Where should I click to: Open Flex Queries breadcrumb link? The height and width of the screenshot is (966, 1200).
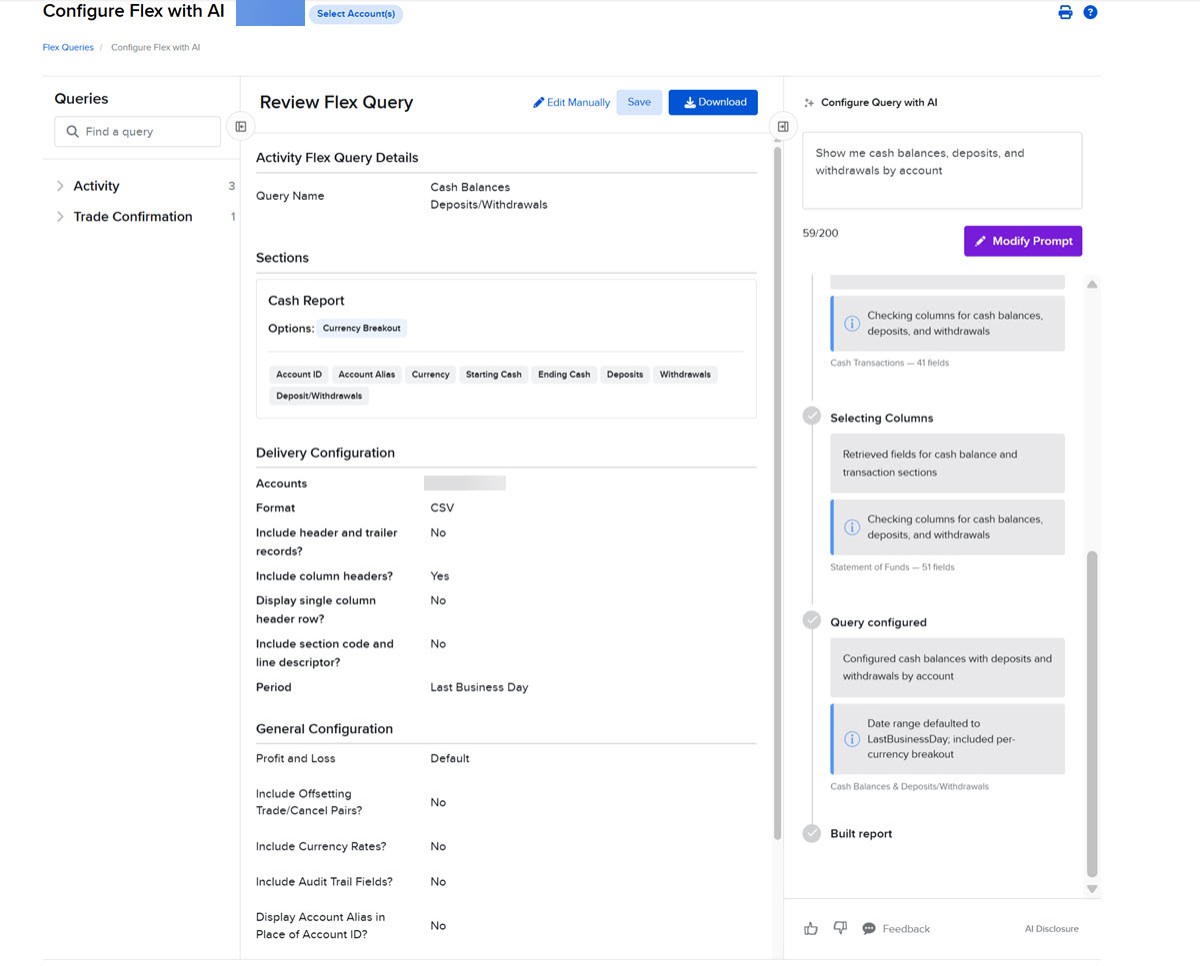click(68, 47)
